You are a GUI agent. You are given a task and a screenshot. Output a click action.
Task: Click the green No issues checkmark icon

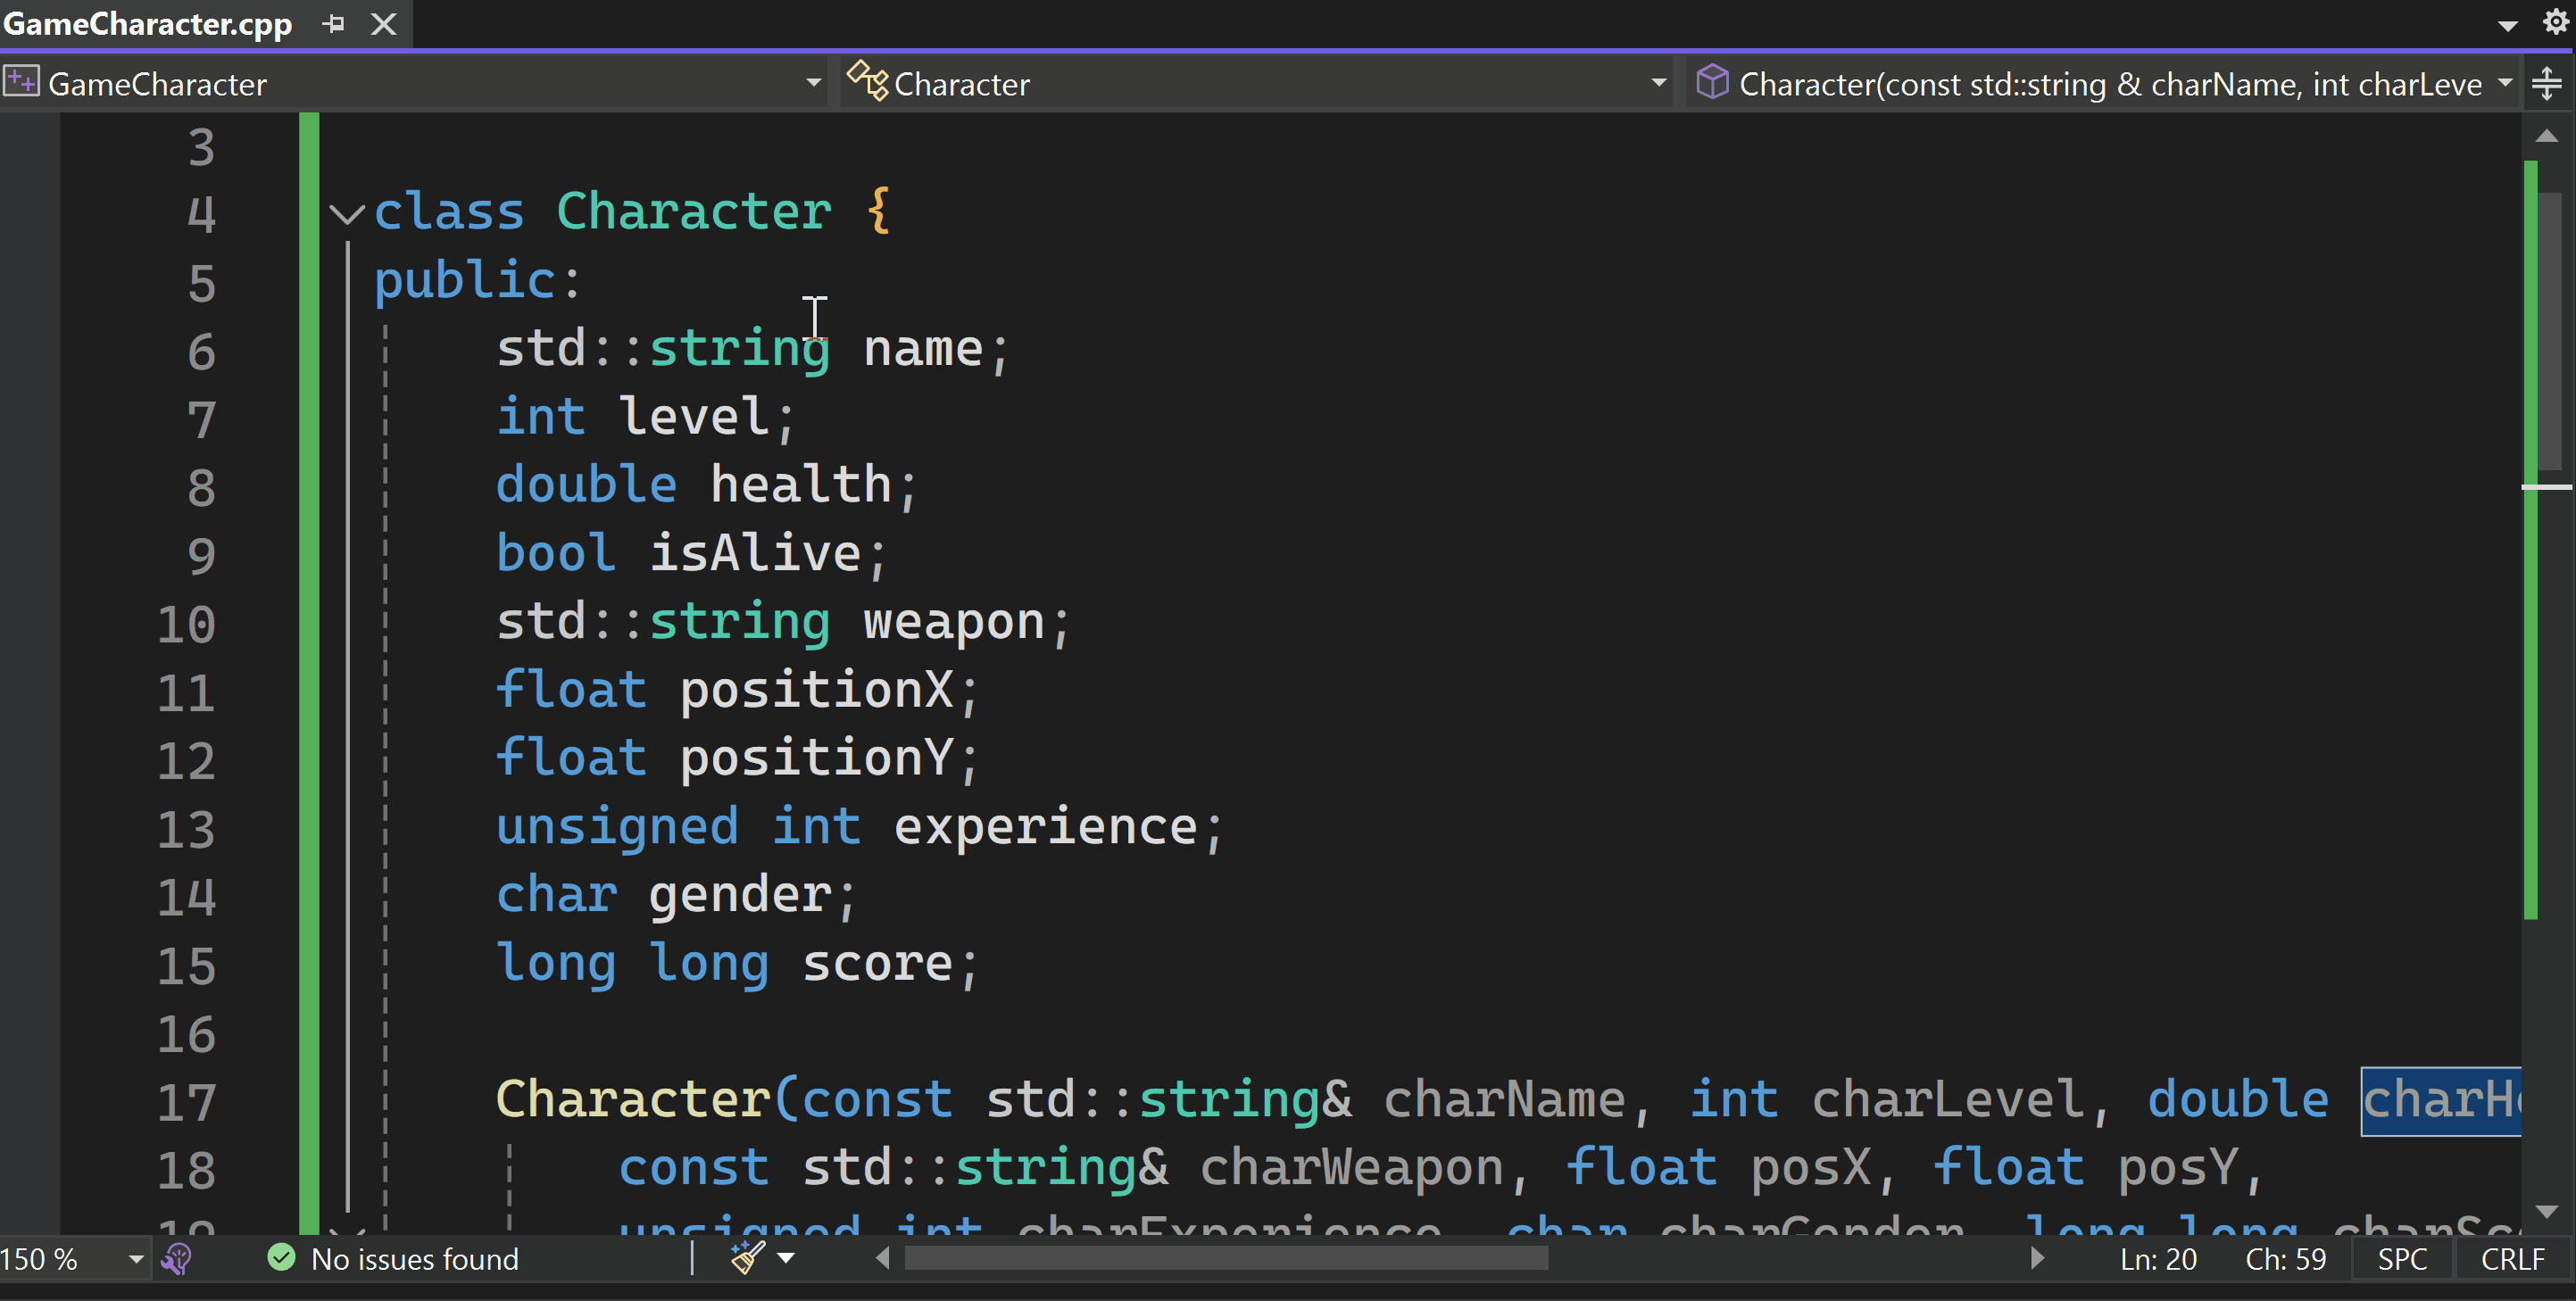click(282, 1258)
